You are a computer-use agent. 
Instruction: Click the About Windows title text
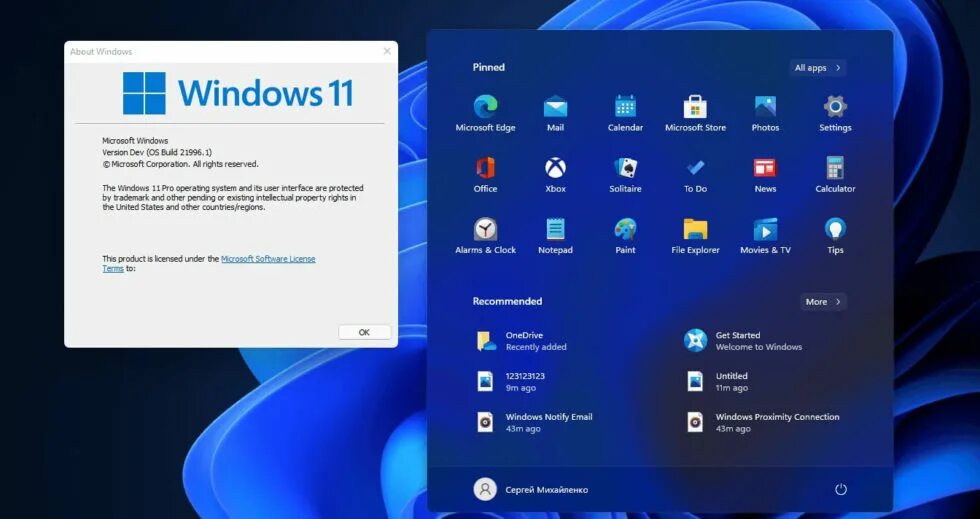coord(101,52)
